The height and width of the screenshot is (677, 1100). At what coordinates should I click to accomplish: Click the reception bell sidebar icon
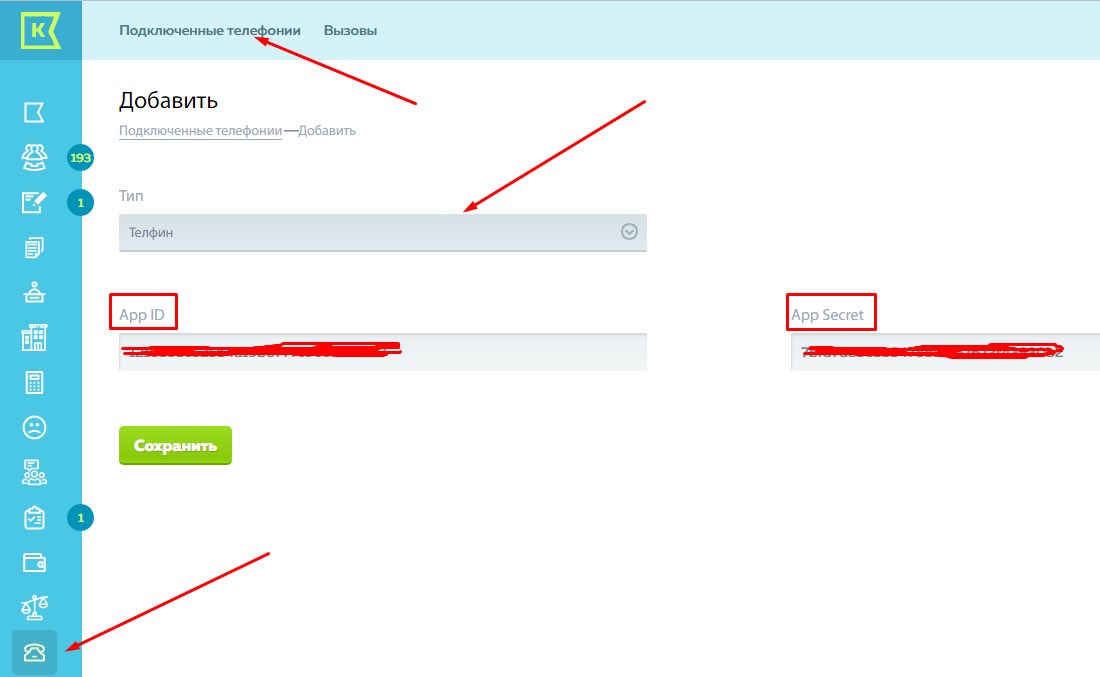34,293
